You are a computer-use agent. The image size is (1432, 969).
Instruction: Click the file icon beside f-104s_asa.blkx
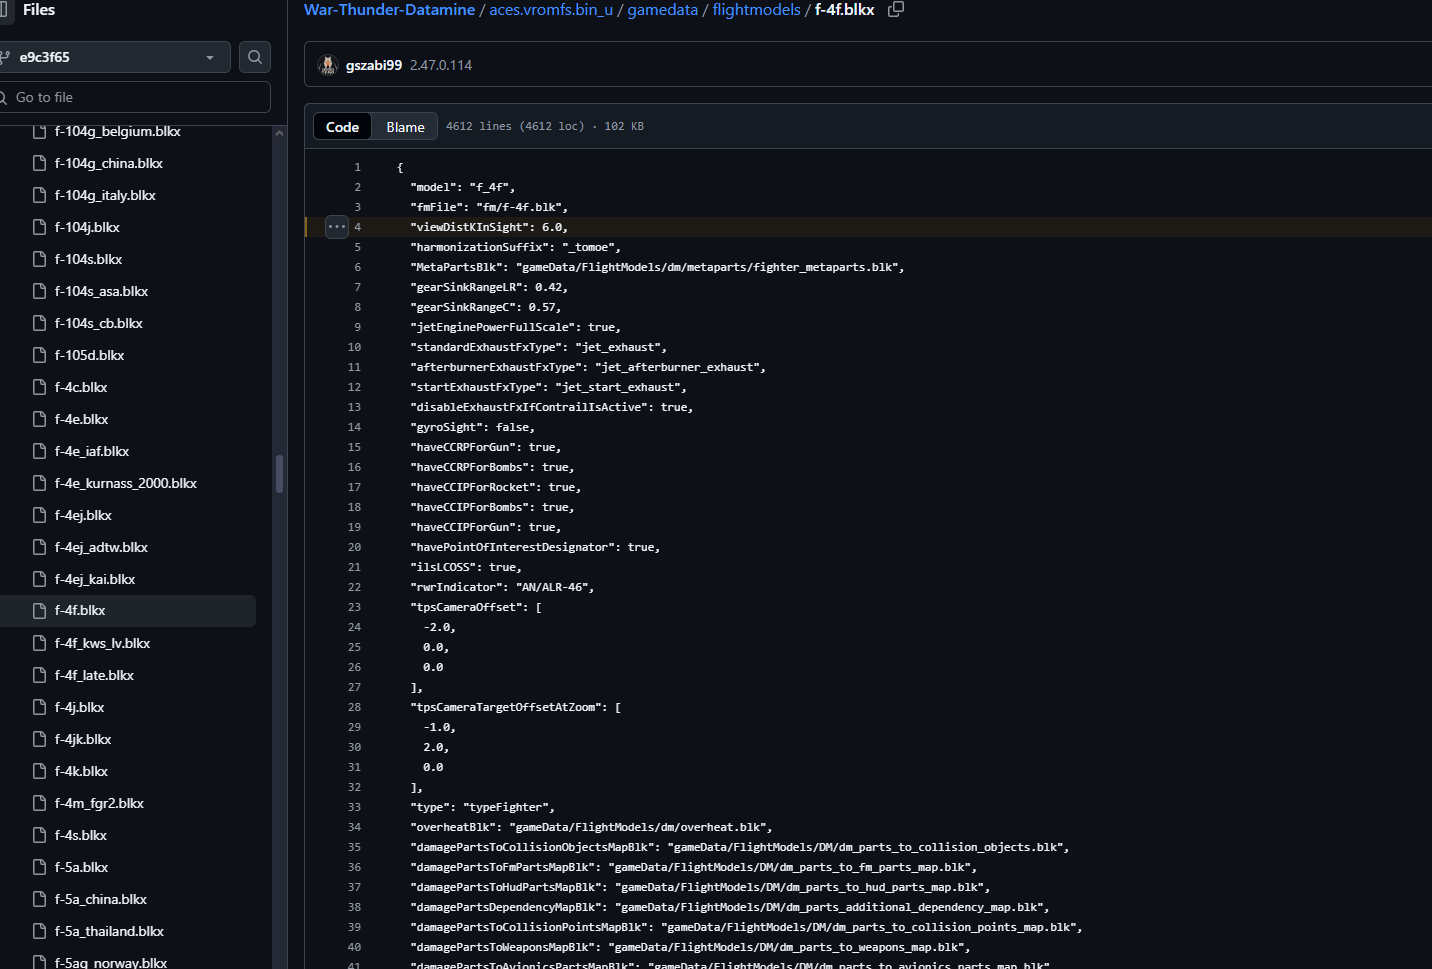[x=40, y=291]
